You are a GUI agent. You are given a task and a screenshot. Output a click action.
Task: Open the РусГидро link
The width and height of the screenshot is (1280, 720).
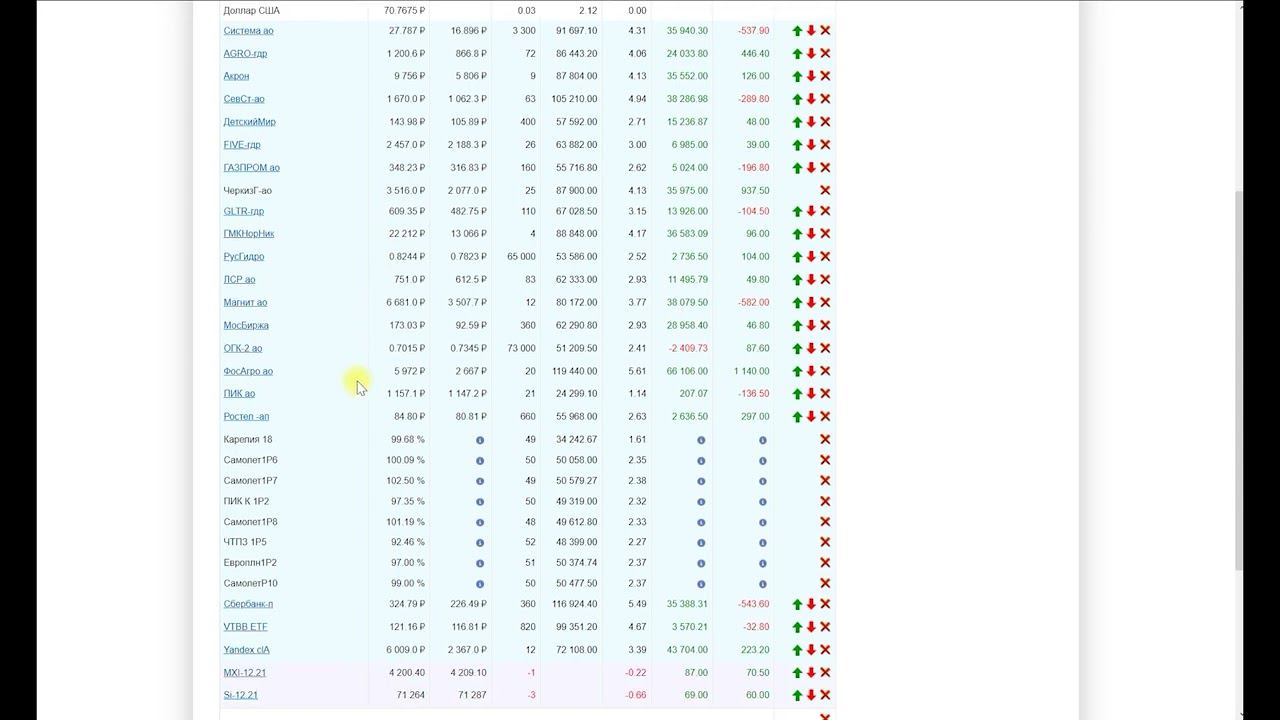pyautogui.click(x=244, y=257)
